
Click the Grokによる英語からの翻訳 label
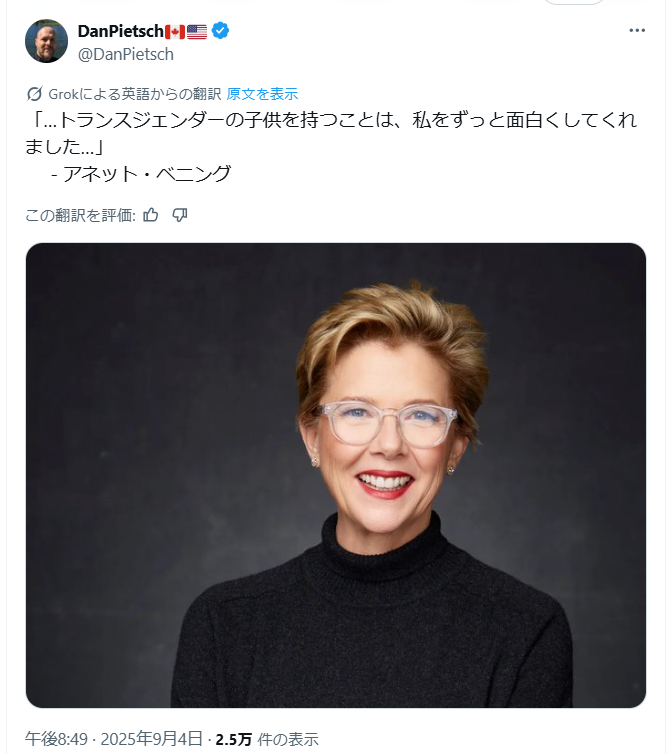tap(135, 94)
